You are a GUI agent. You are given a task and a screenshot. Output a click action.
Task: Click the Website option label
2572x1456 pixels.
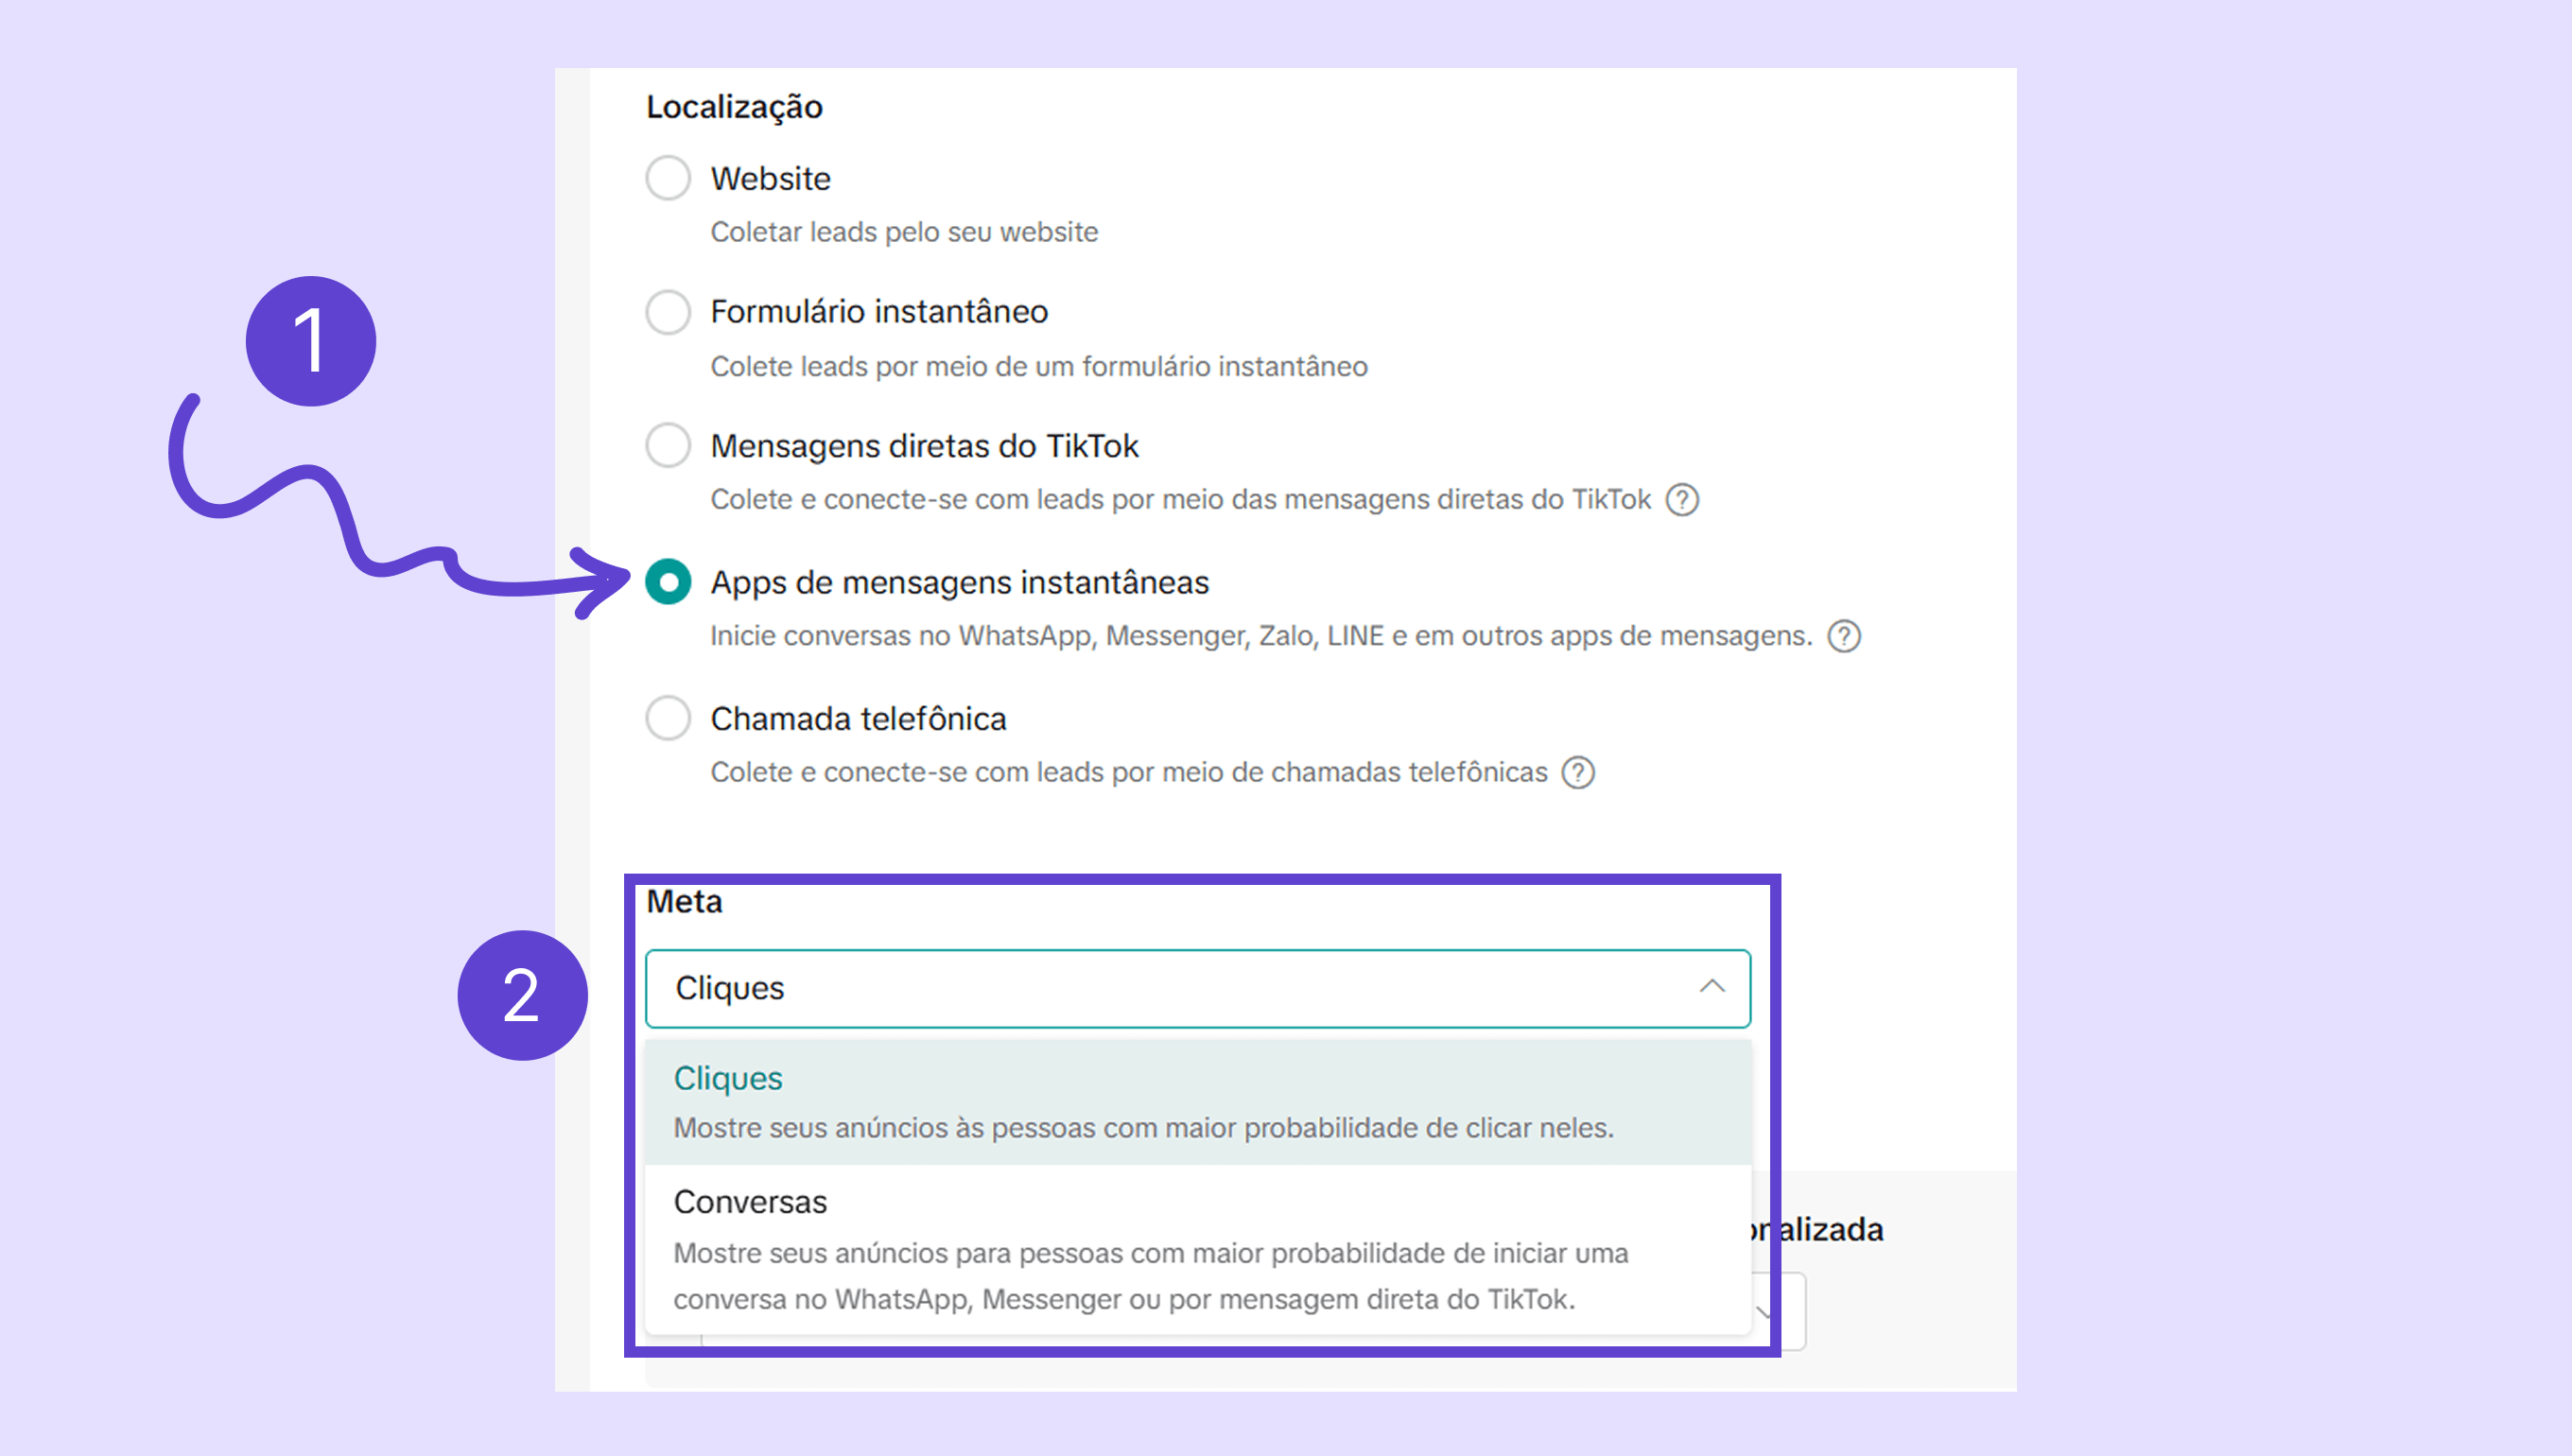[770, 179]
